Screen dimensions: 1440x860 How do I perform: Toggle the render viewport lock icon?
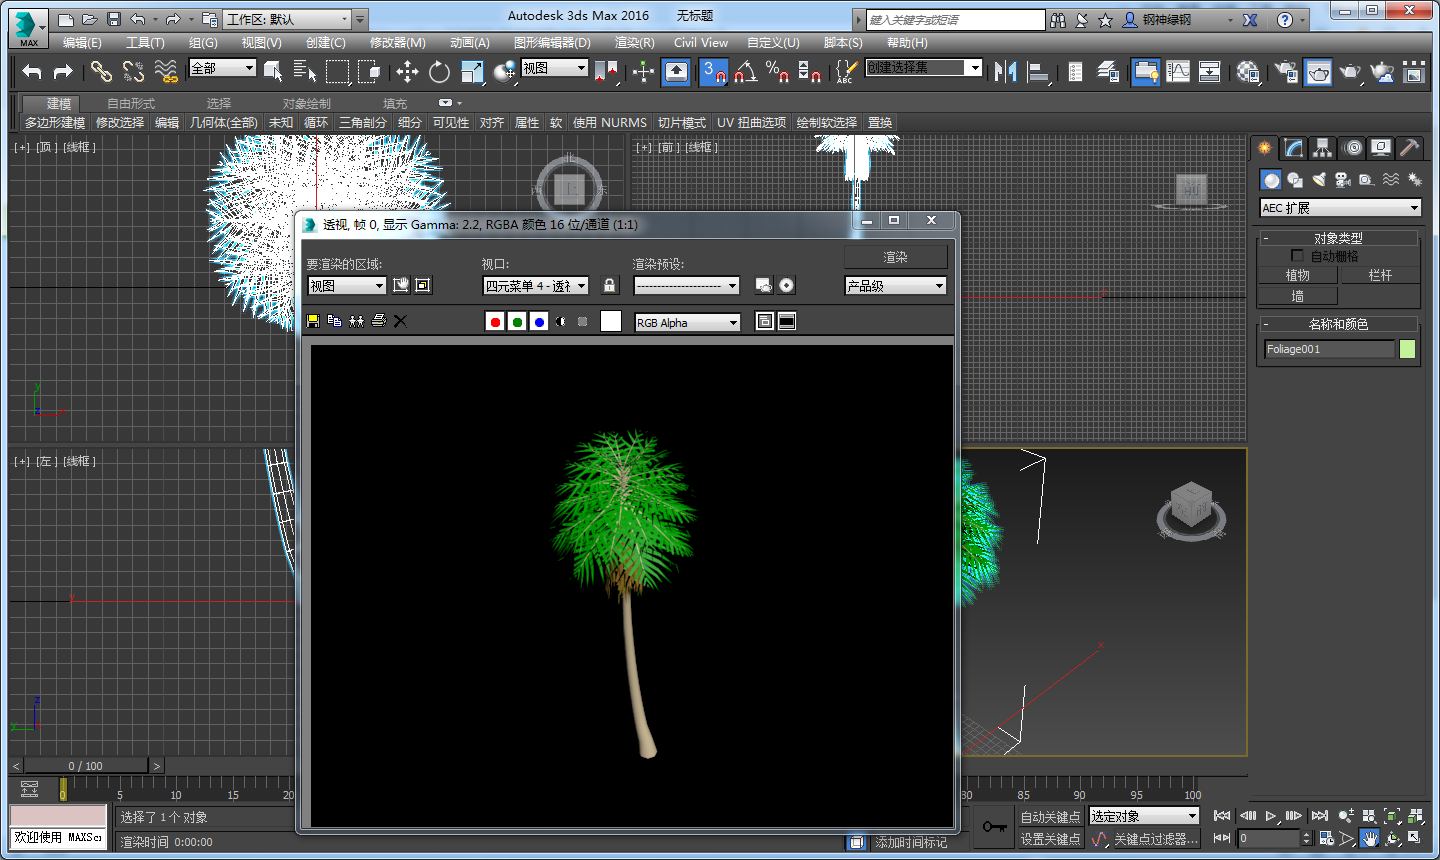pyautogui.click(x=609, y=285)
